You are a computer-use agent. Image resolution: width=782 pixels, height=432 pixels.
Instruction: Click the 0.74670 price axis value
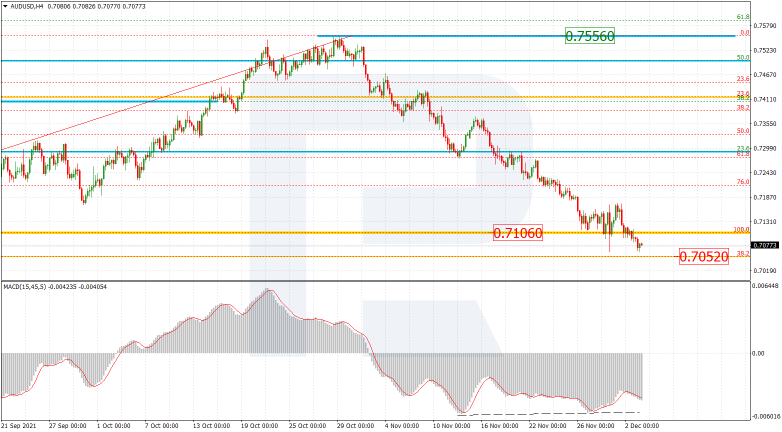(765, 75)
